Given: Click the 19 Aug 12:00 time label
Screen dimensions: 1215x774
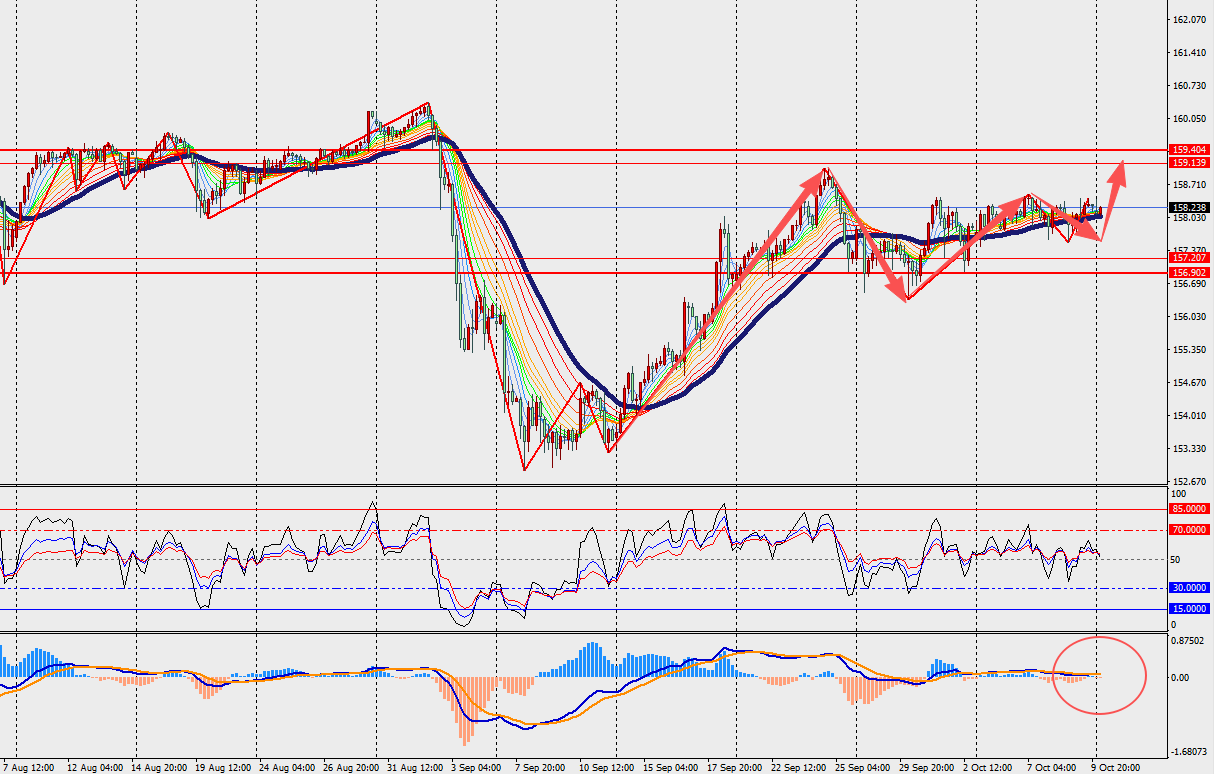Looking at the screenshot, I should (221, 767).
